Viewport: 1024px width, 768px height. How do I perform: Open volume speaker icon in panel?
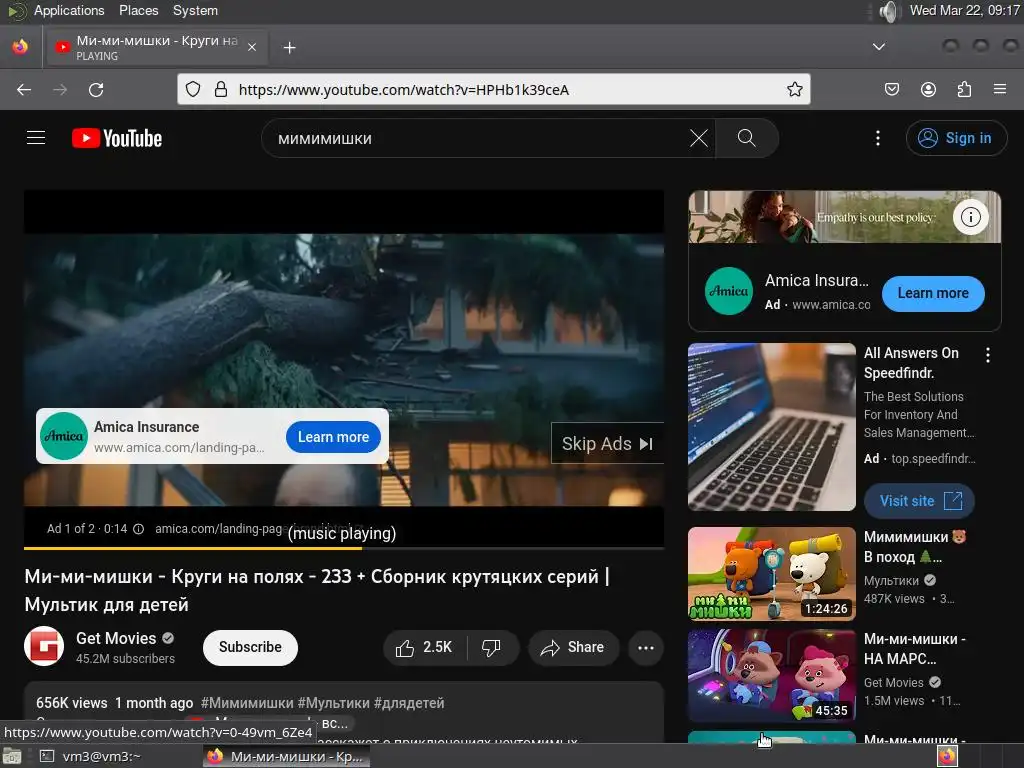pos(888,11)
